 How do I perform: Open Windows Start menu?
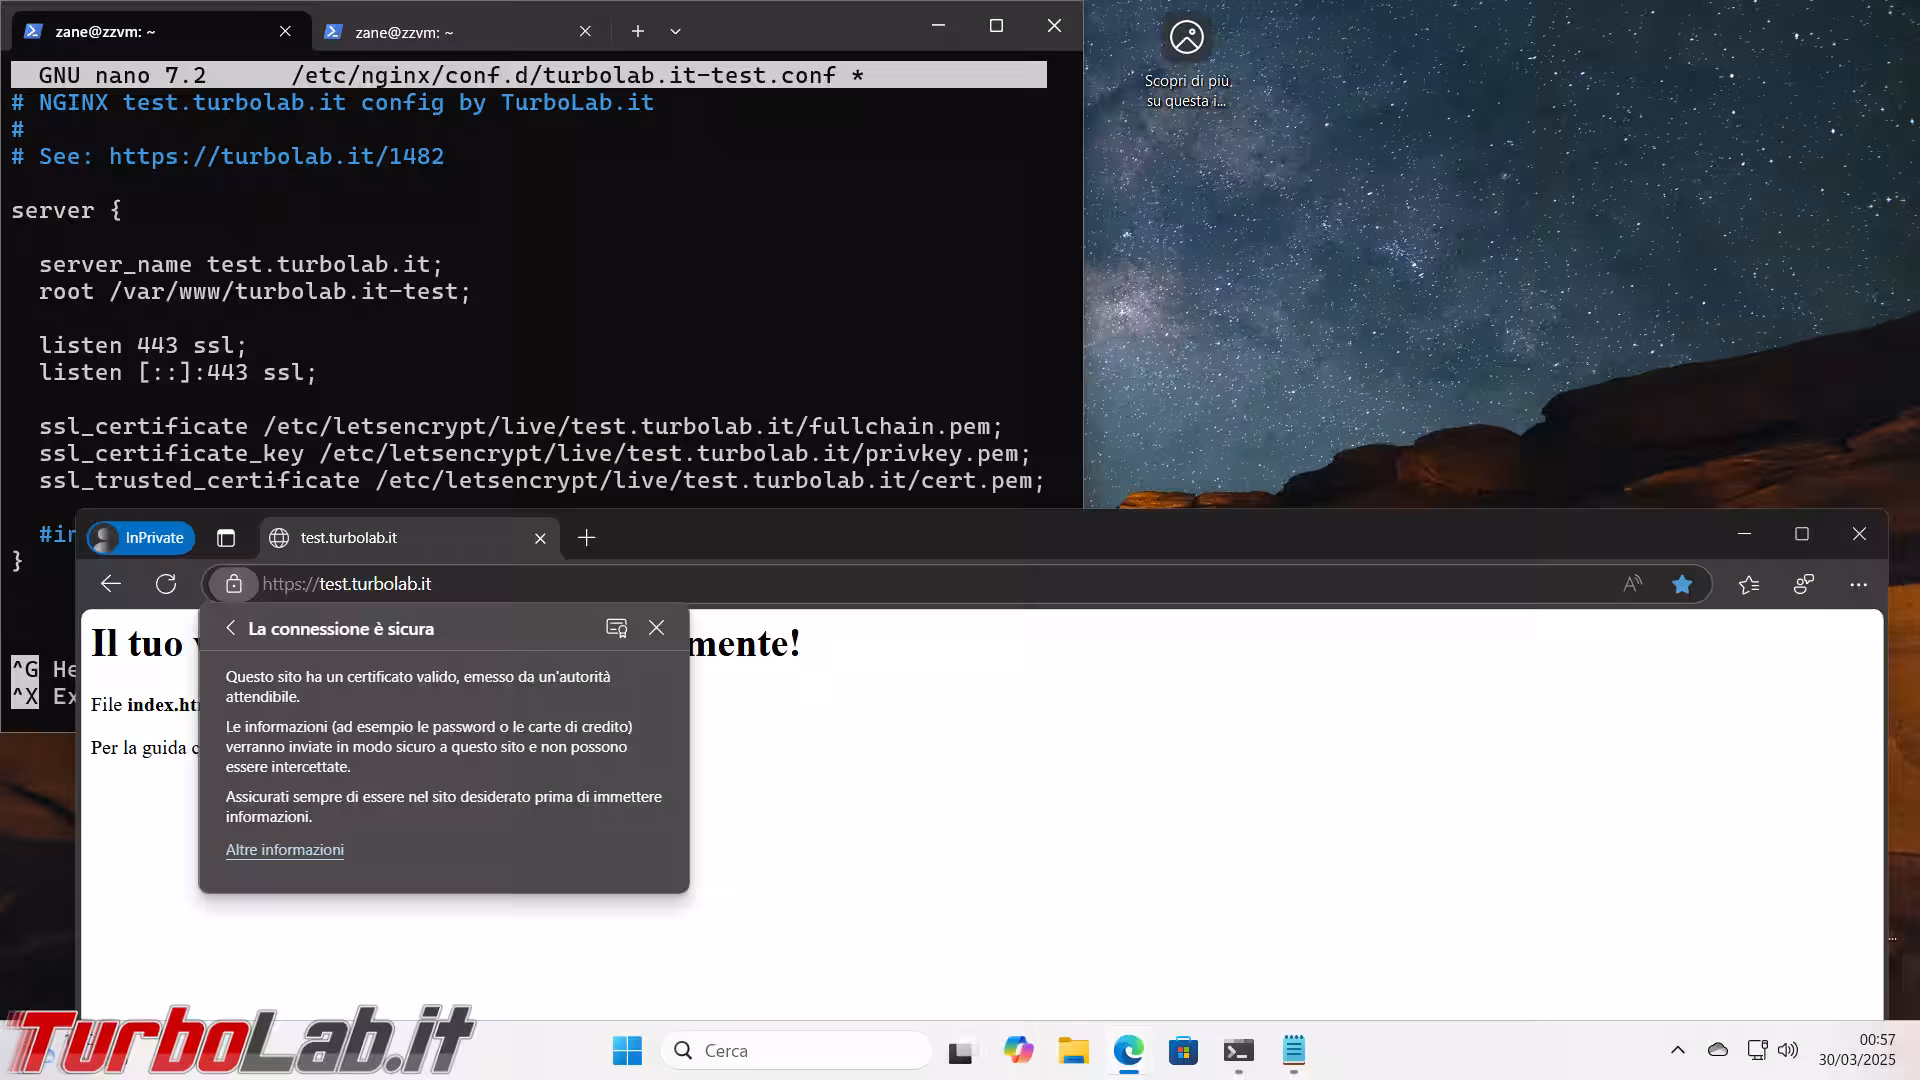pyautogui.click(x=627, y=1050)
